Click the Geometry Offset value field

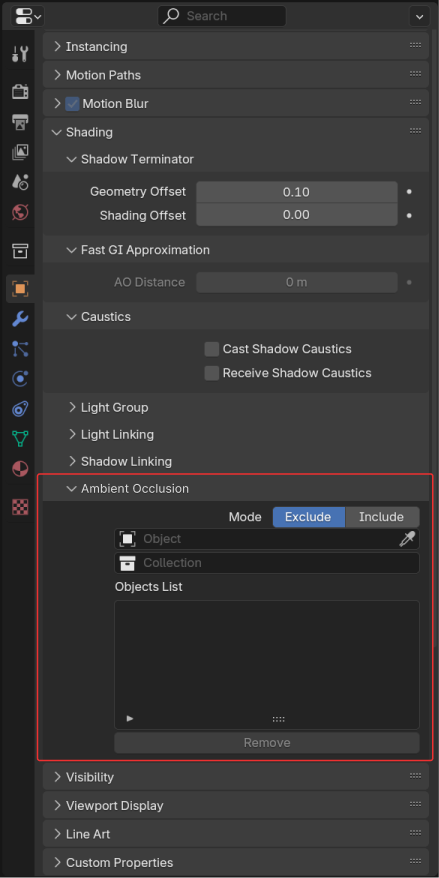tap(297, 192)
